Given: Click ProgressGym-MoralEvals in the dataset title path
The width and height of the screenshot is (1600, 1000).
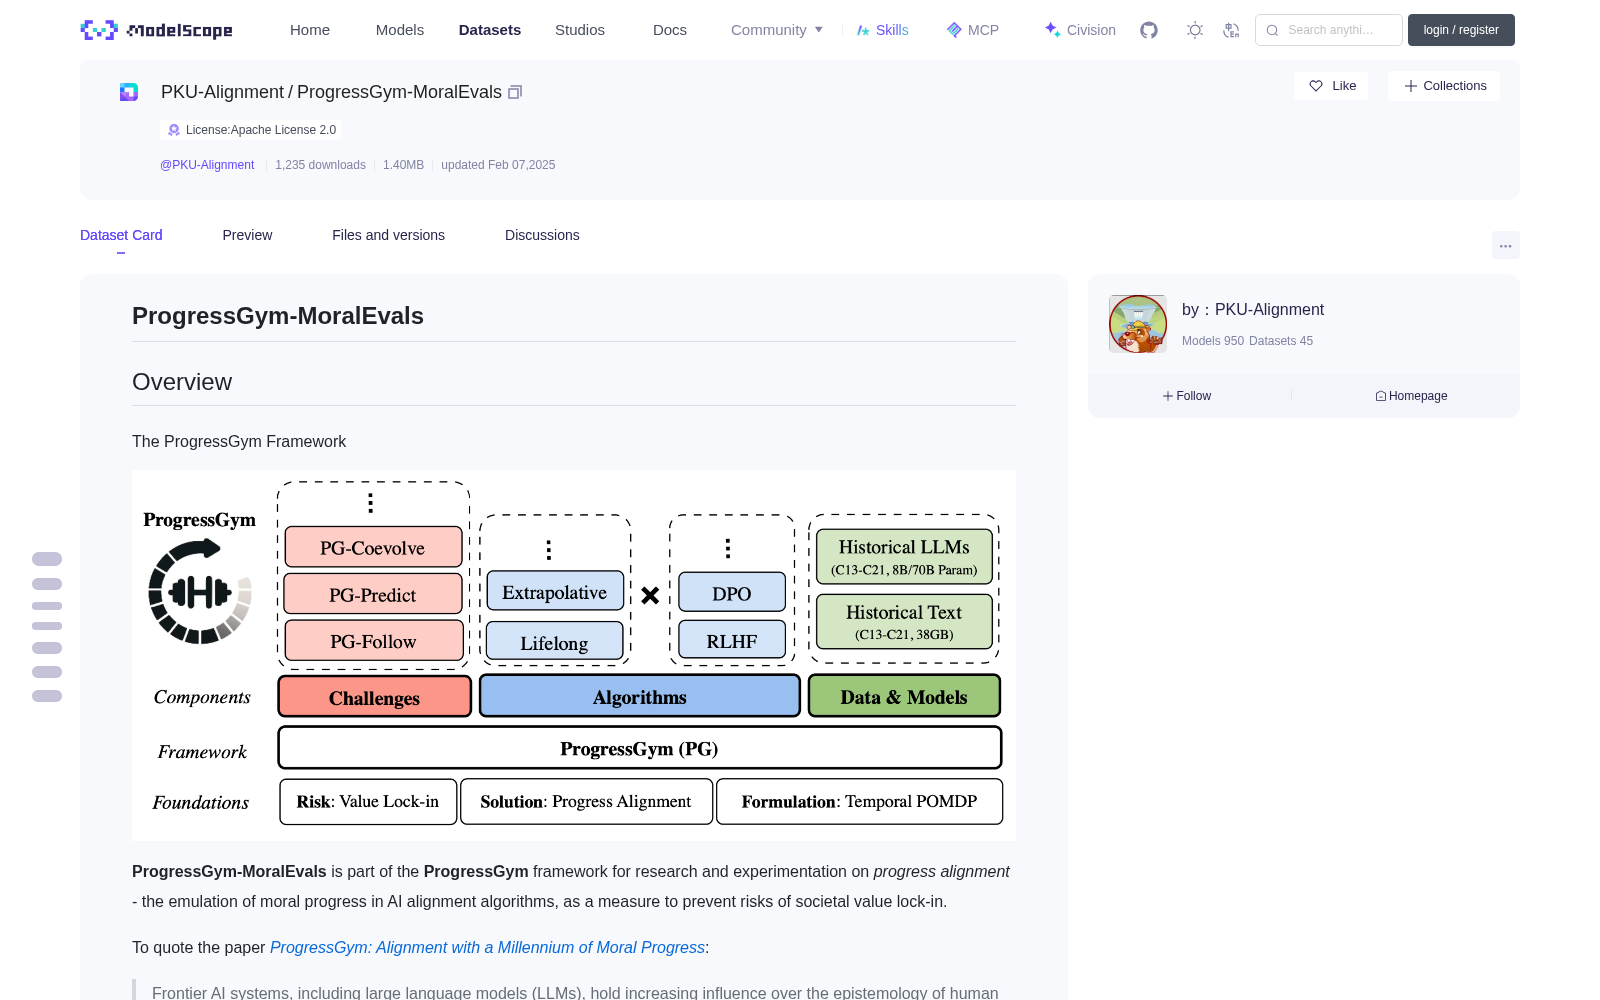Looking at the screenshot, I should pyautogui.click(x=399, y=92).
